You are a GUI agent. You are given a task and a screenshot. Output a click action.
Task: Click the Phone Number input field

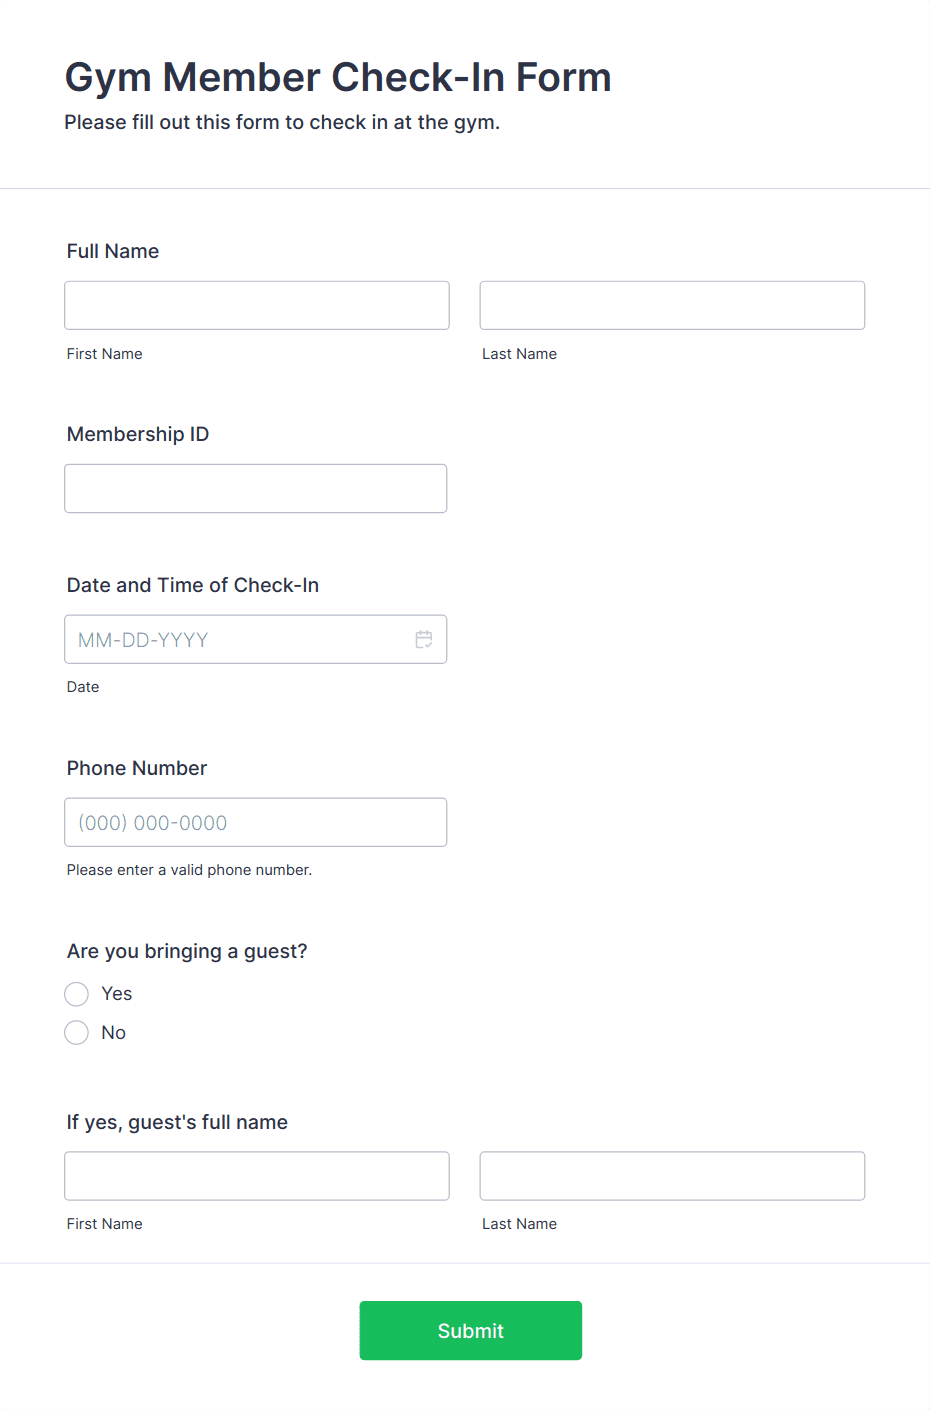(256, 822)
